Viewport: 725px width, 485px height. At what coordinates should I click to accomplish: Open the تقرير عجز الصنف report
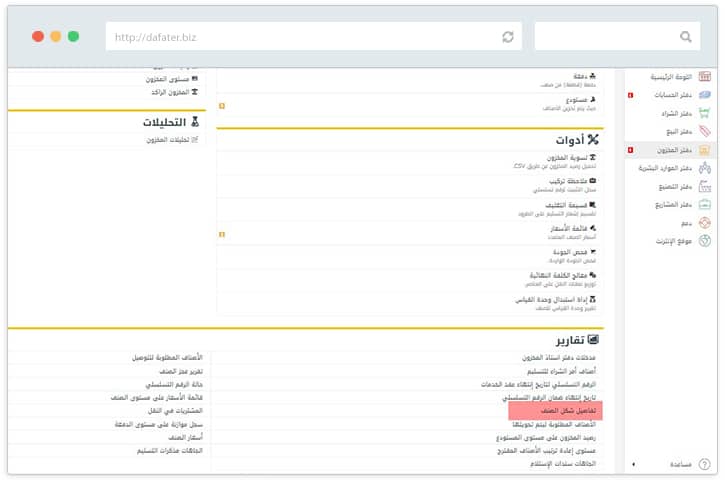pyautogui.click(x=181, y=371)
